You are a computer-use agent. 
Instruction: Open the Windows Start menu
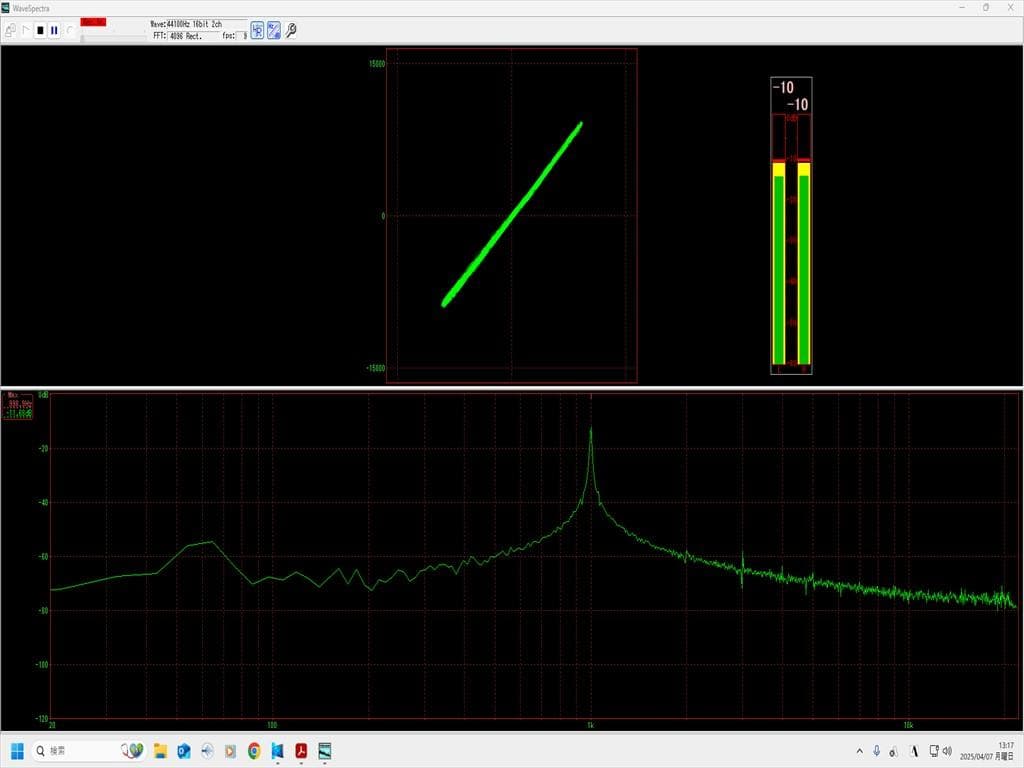pyautogui.click(x=17, y=750)
